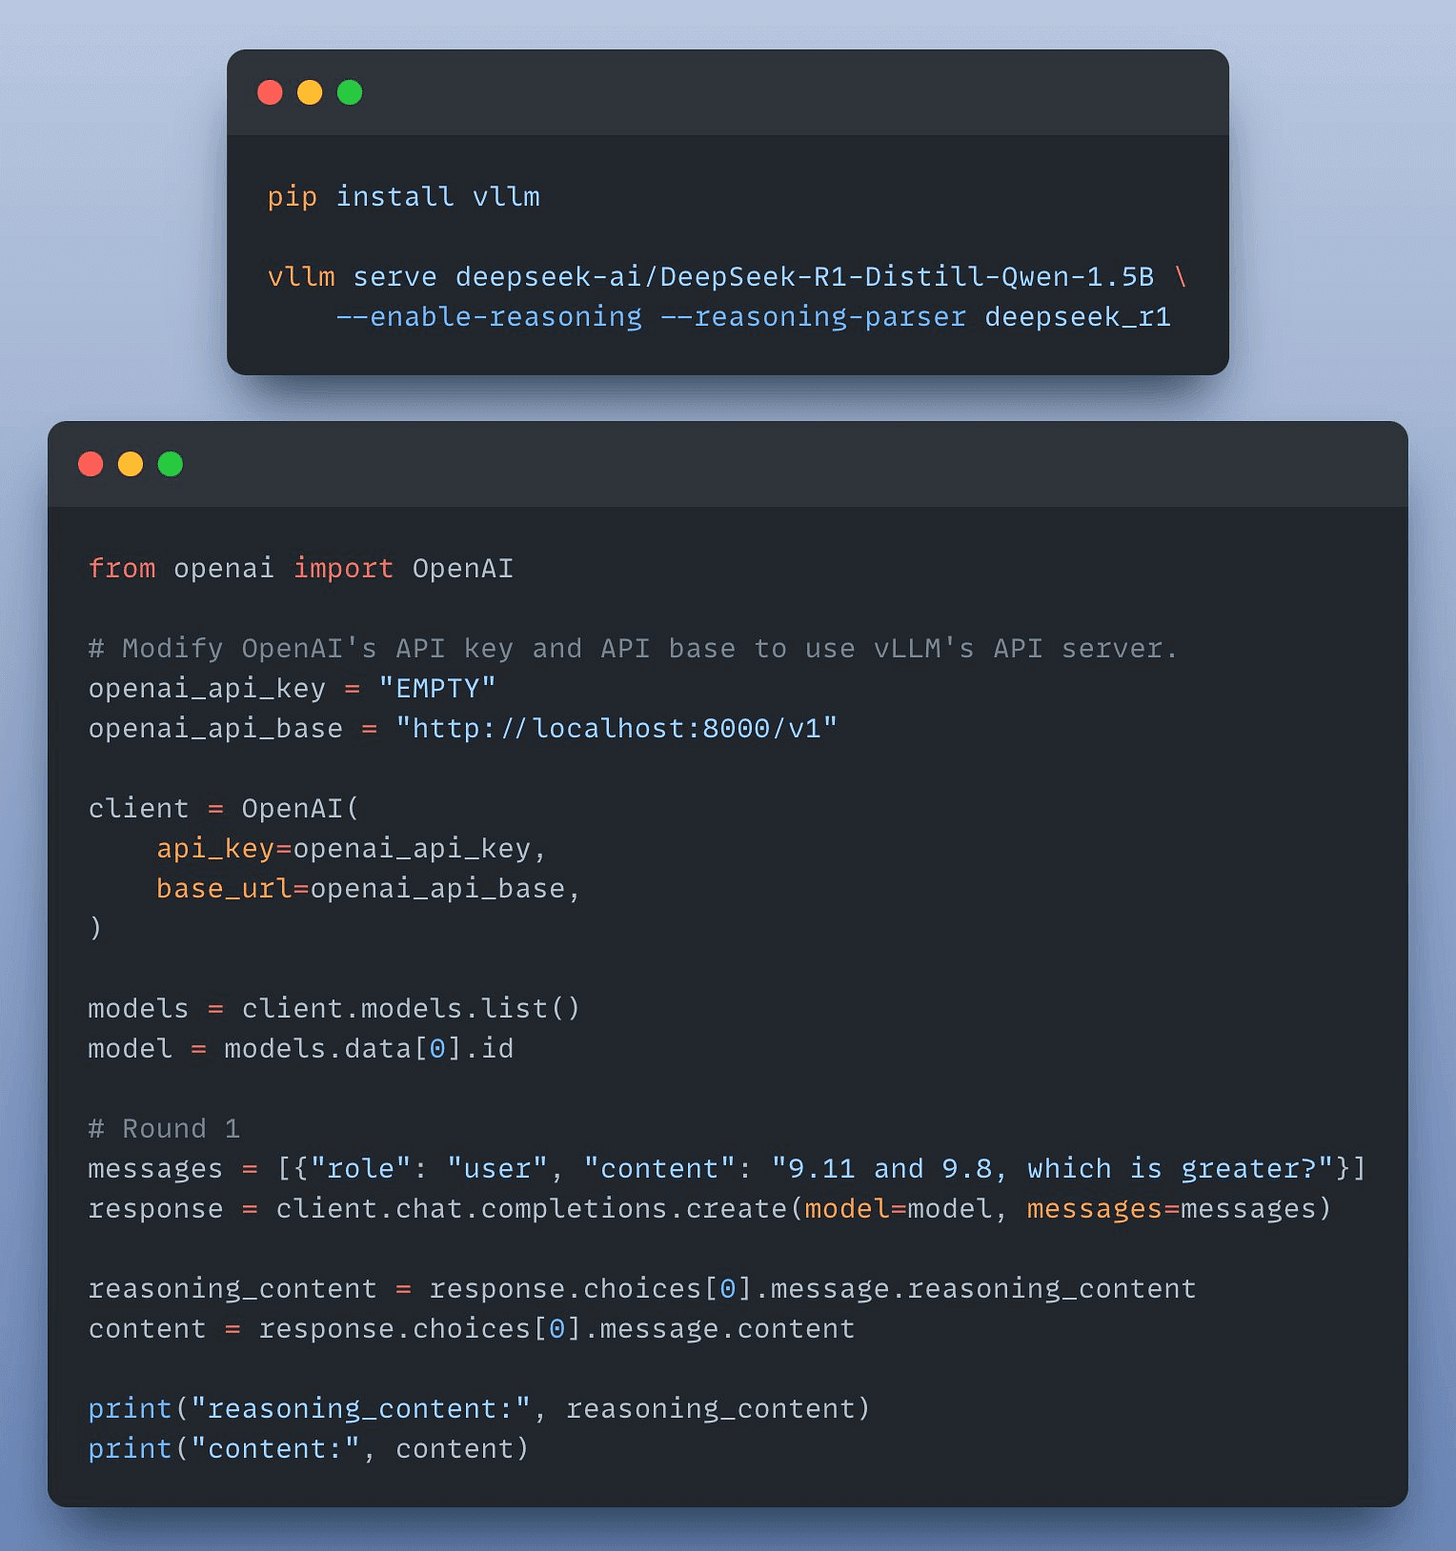Click the --reasoning-parser flag

pyautogui.click(x=813, y=317)
